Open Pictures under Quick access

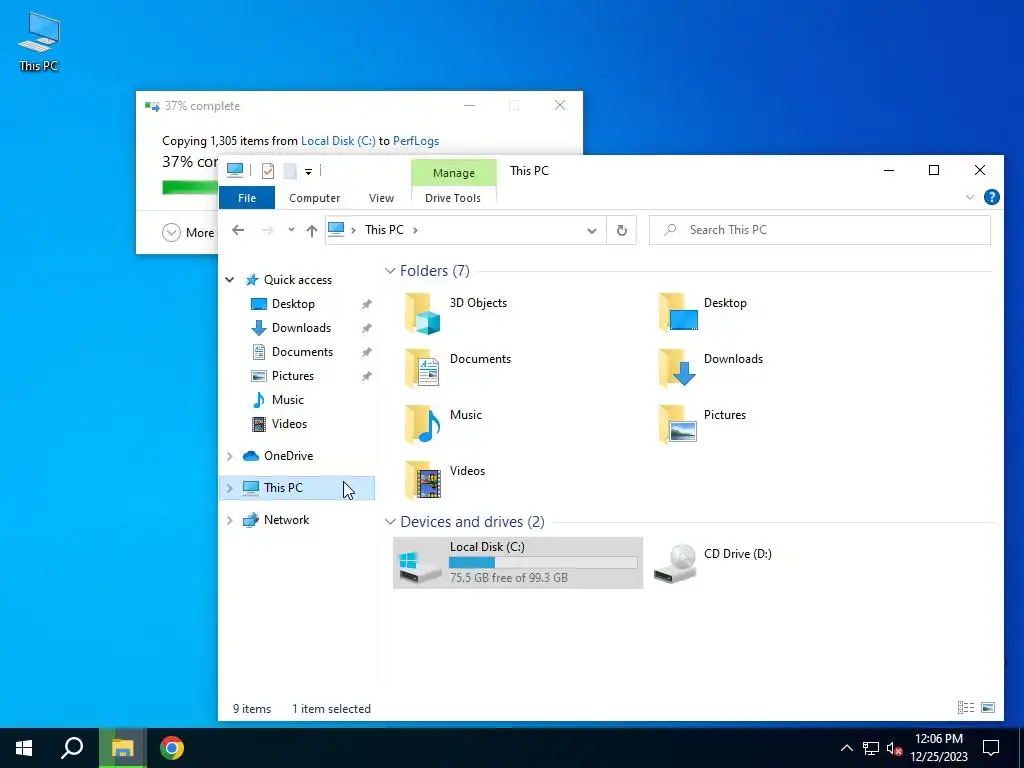[293, 376]
